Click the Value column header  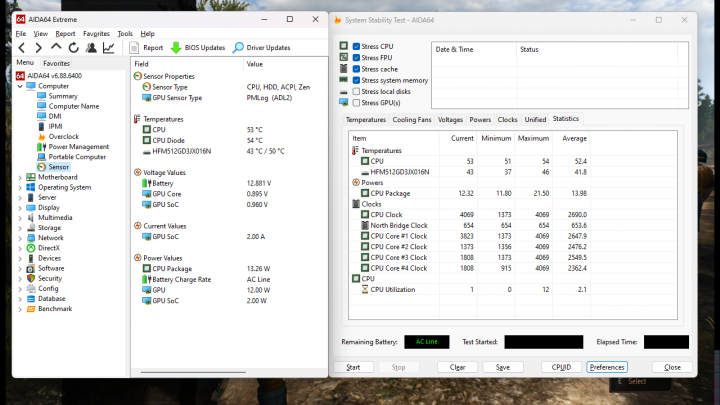point(255,64)
